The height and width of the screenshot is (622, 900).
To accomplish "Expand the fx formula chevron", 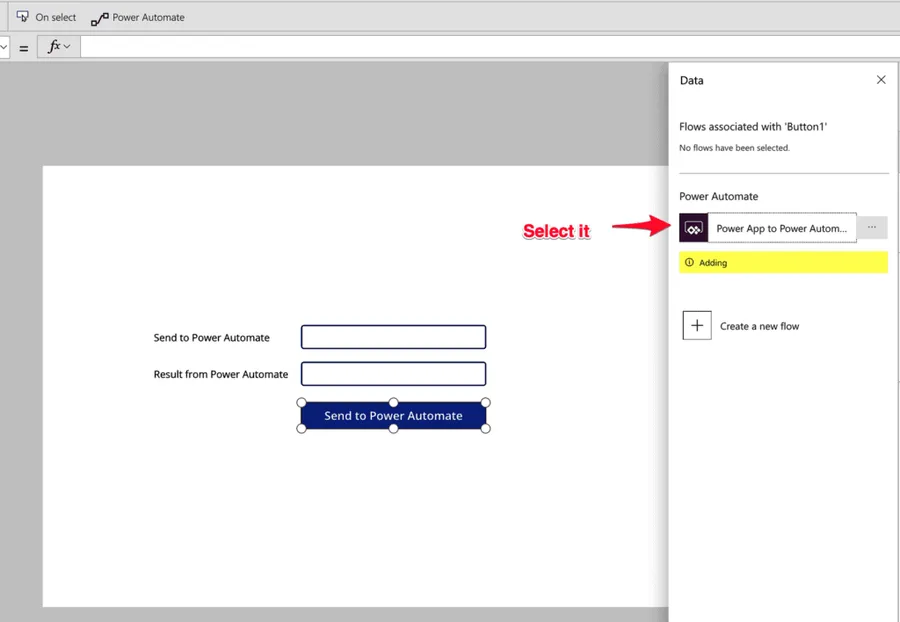I will tap(67, 47).
